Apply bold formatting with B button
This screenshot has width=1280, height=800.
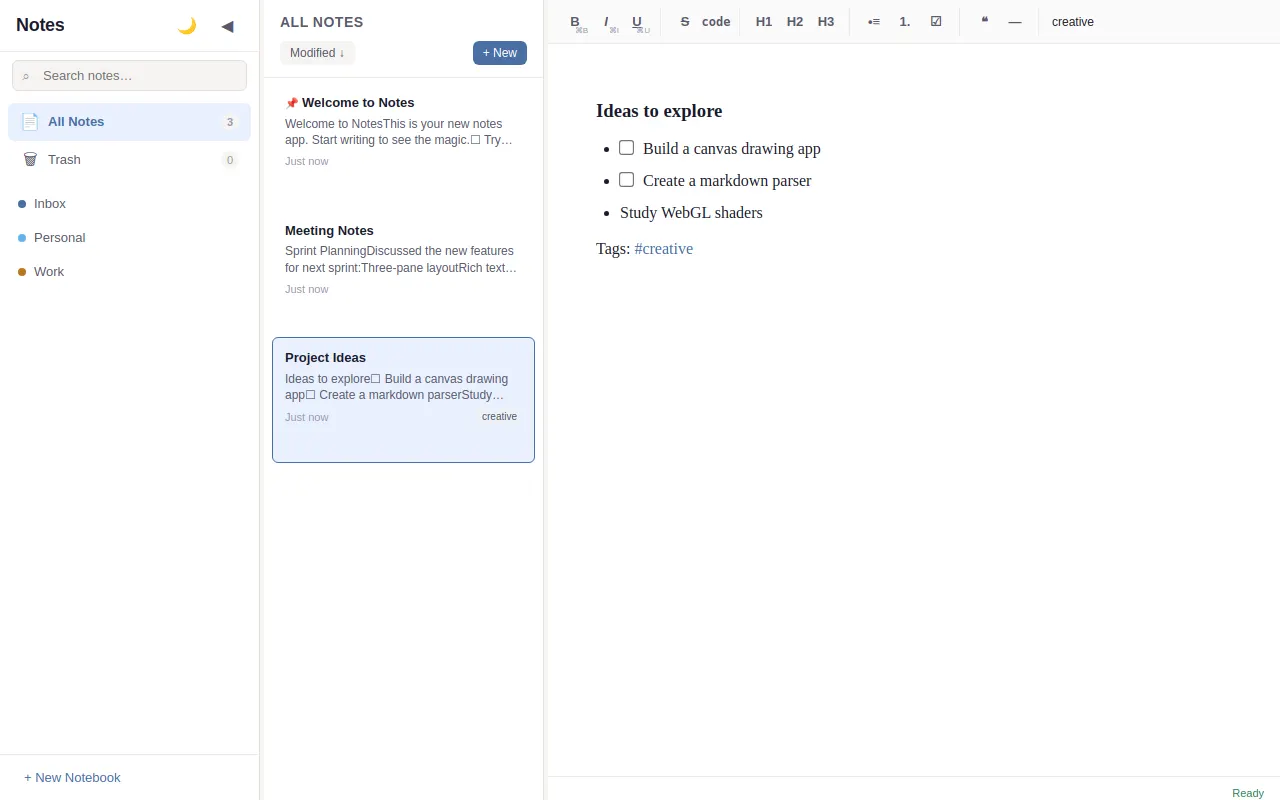pyautogui.click(x=575, y=22)
